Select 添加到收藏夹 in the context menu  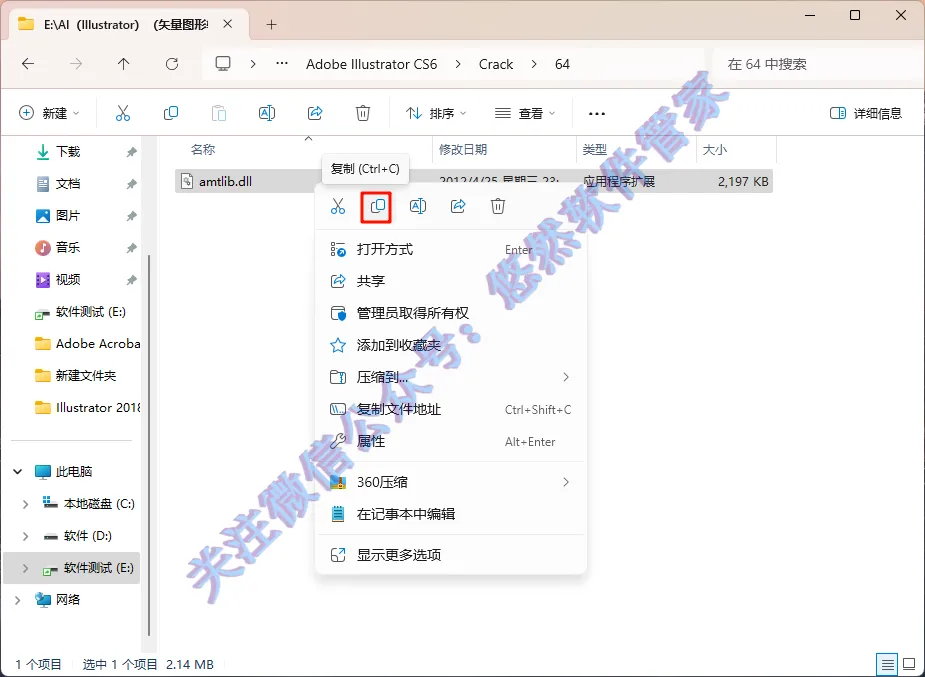tap(451, 345)
